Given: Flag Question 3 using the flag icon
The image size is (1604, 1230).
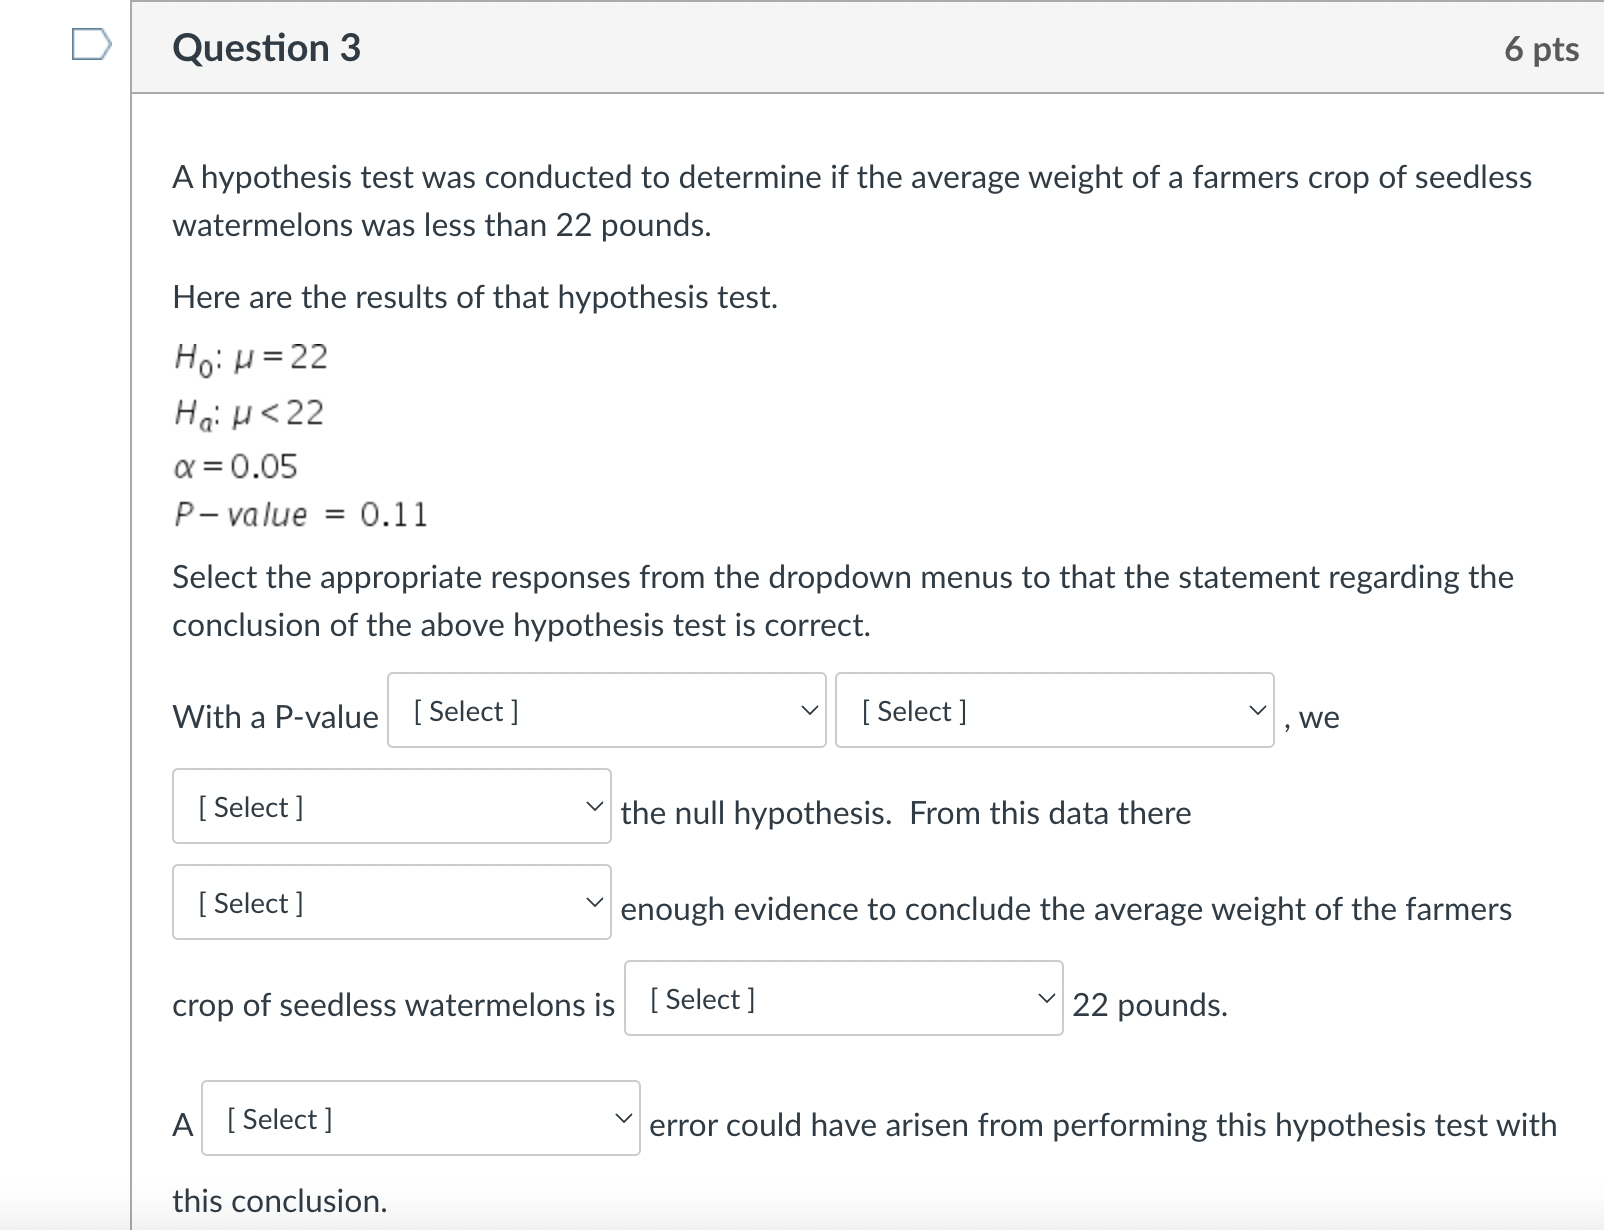Looking at the screenshot, I should [90, 45].
